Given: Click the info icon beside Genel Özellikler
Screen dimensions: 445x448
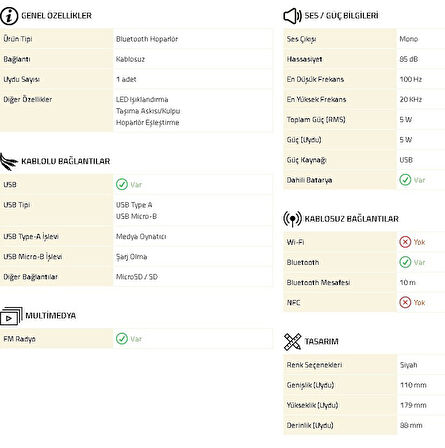Looking at the screenshot, I should (9, 16).
